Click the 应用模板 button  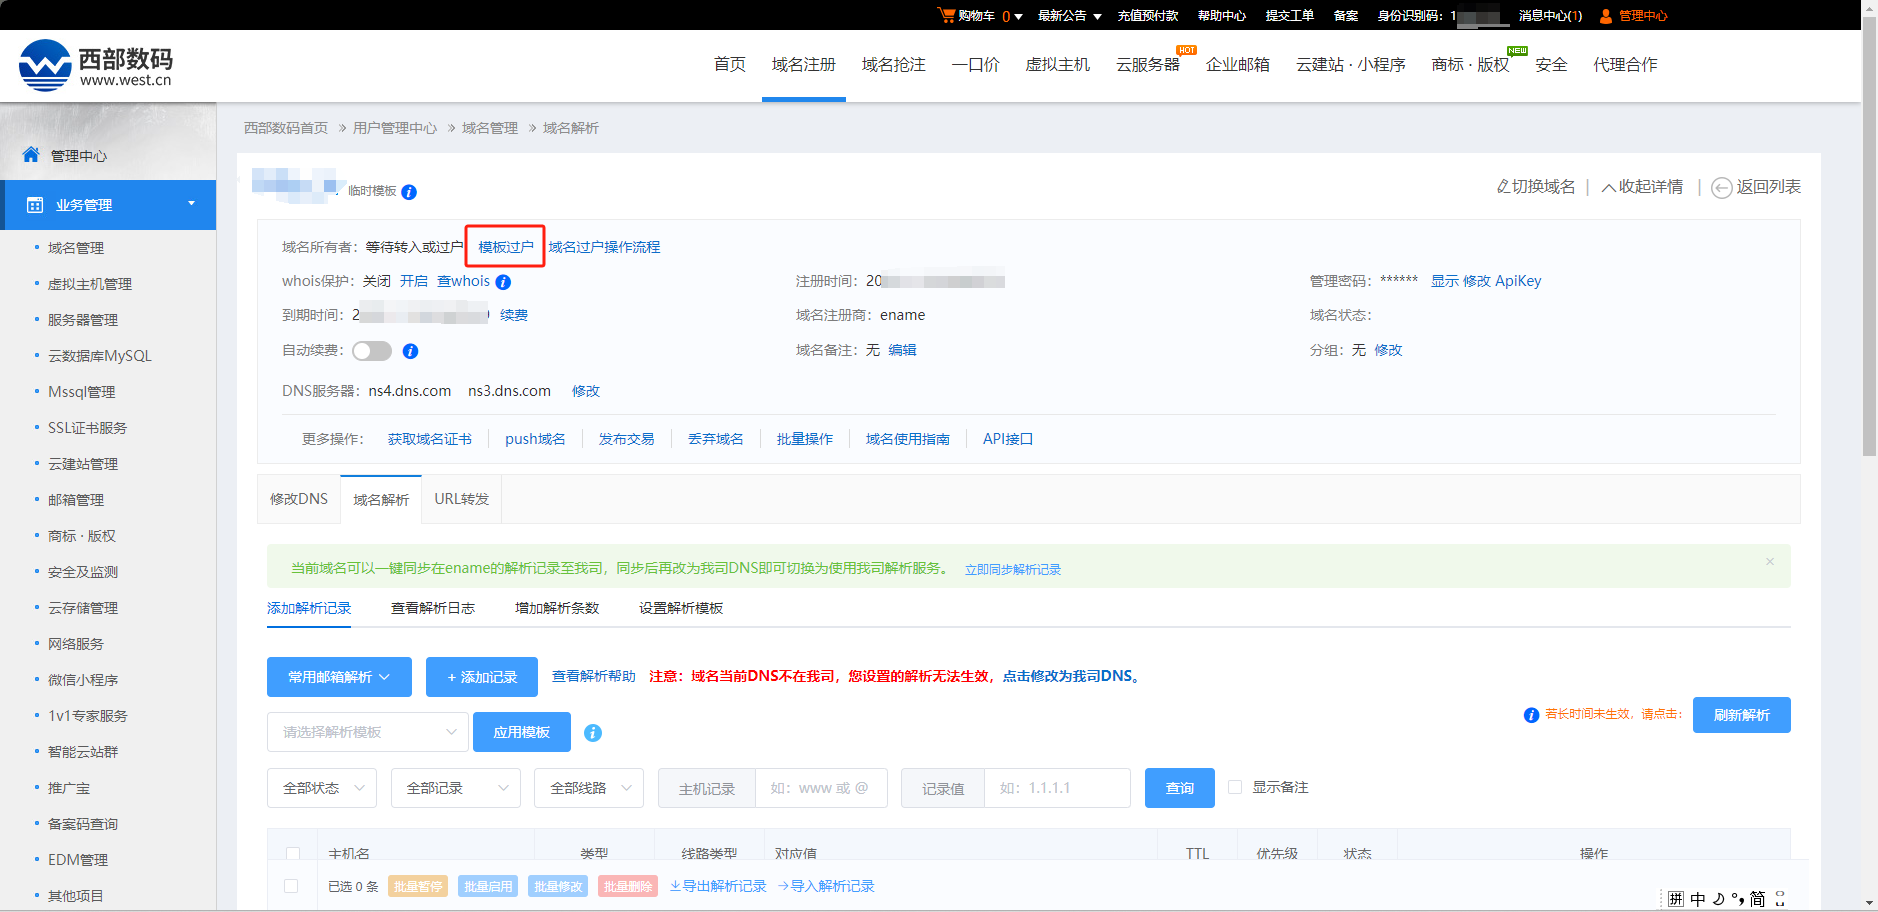click(522, 732)
